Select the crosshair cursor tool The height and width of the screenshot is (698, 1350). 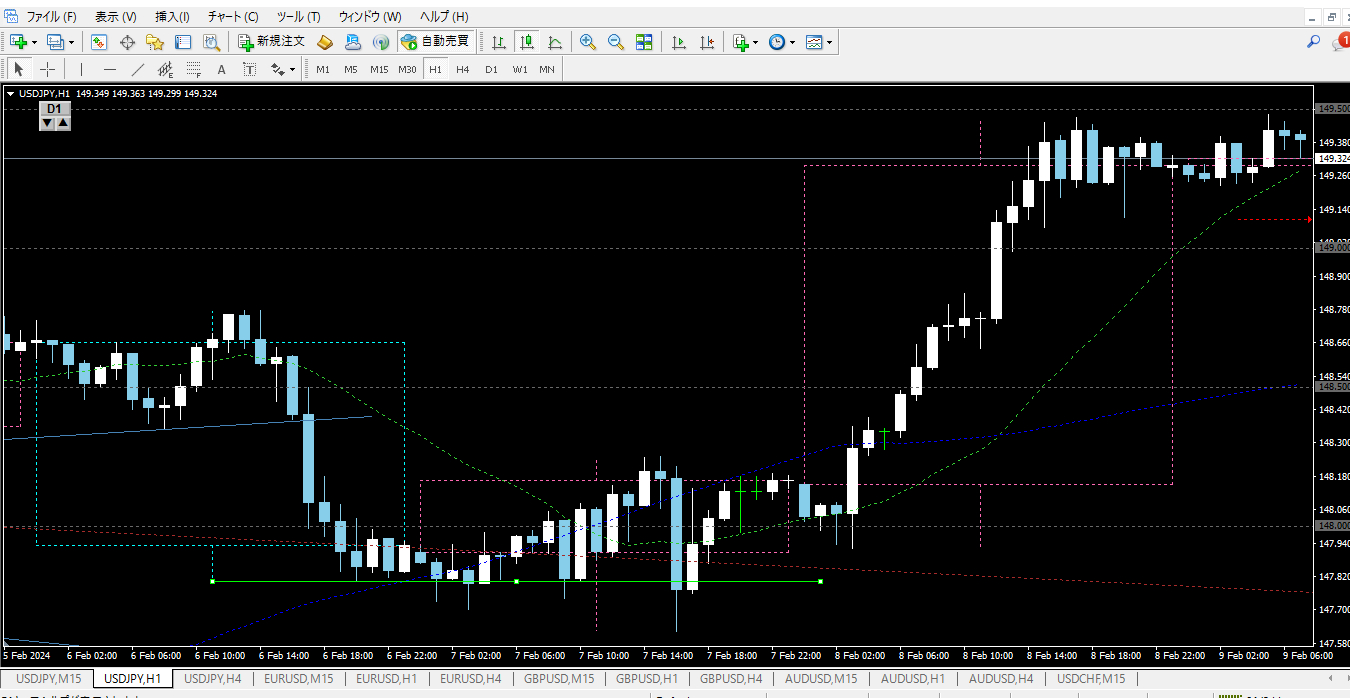pyautogui.click(x=47, y=69)
